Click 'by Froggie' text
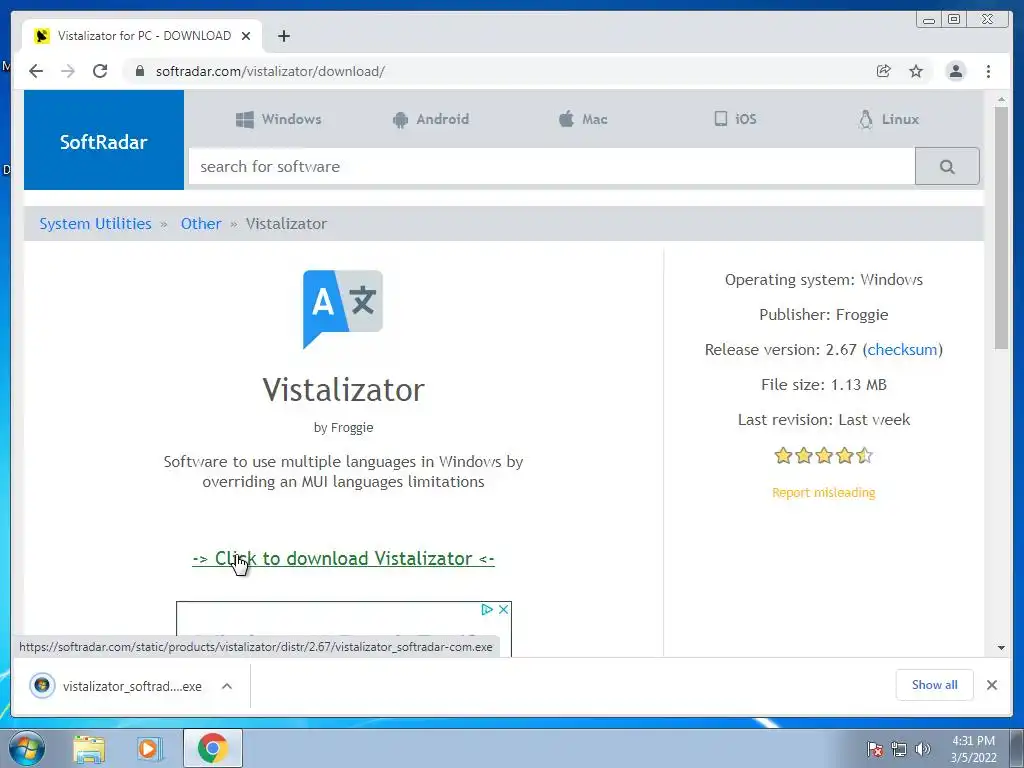1024x768 pixels. pos(344,428)
